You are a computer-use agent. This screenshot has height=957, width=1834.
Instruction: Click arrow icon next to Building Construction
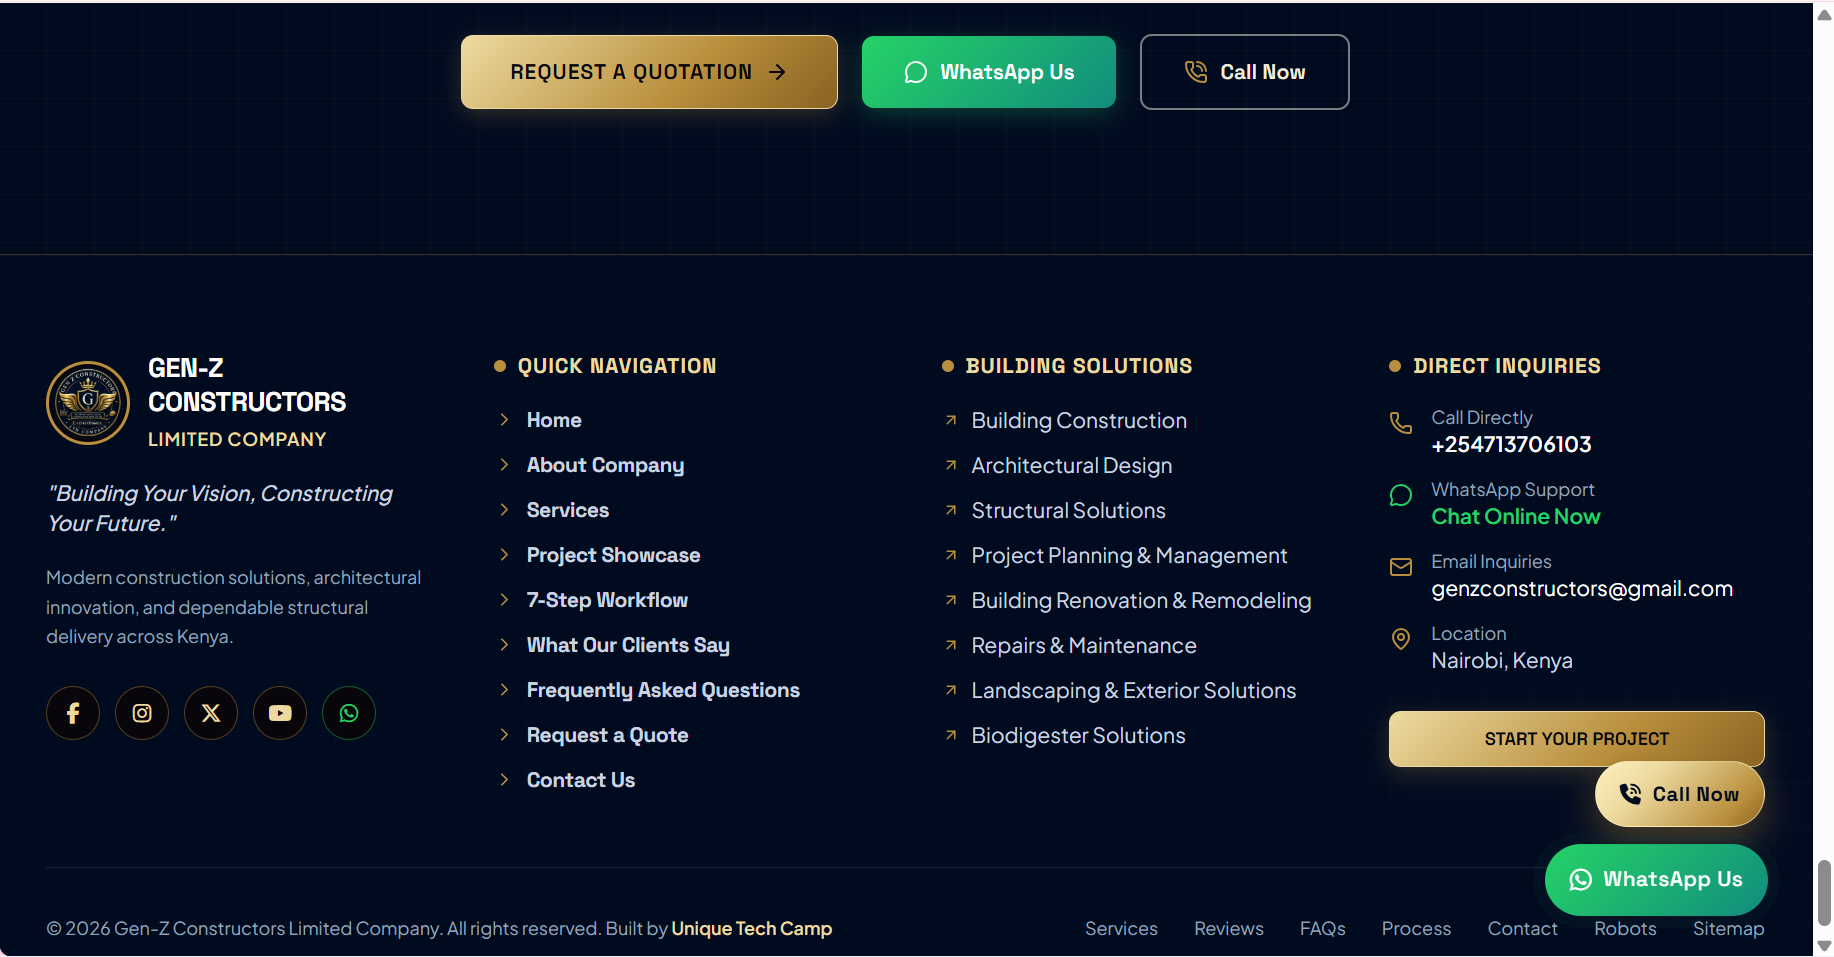pyautogui.click(x=951, y=420)
